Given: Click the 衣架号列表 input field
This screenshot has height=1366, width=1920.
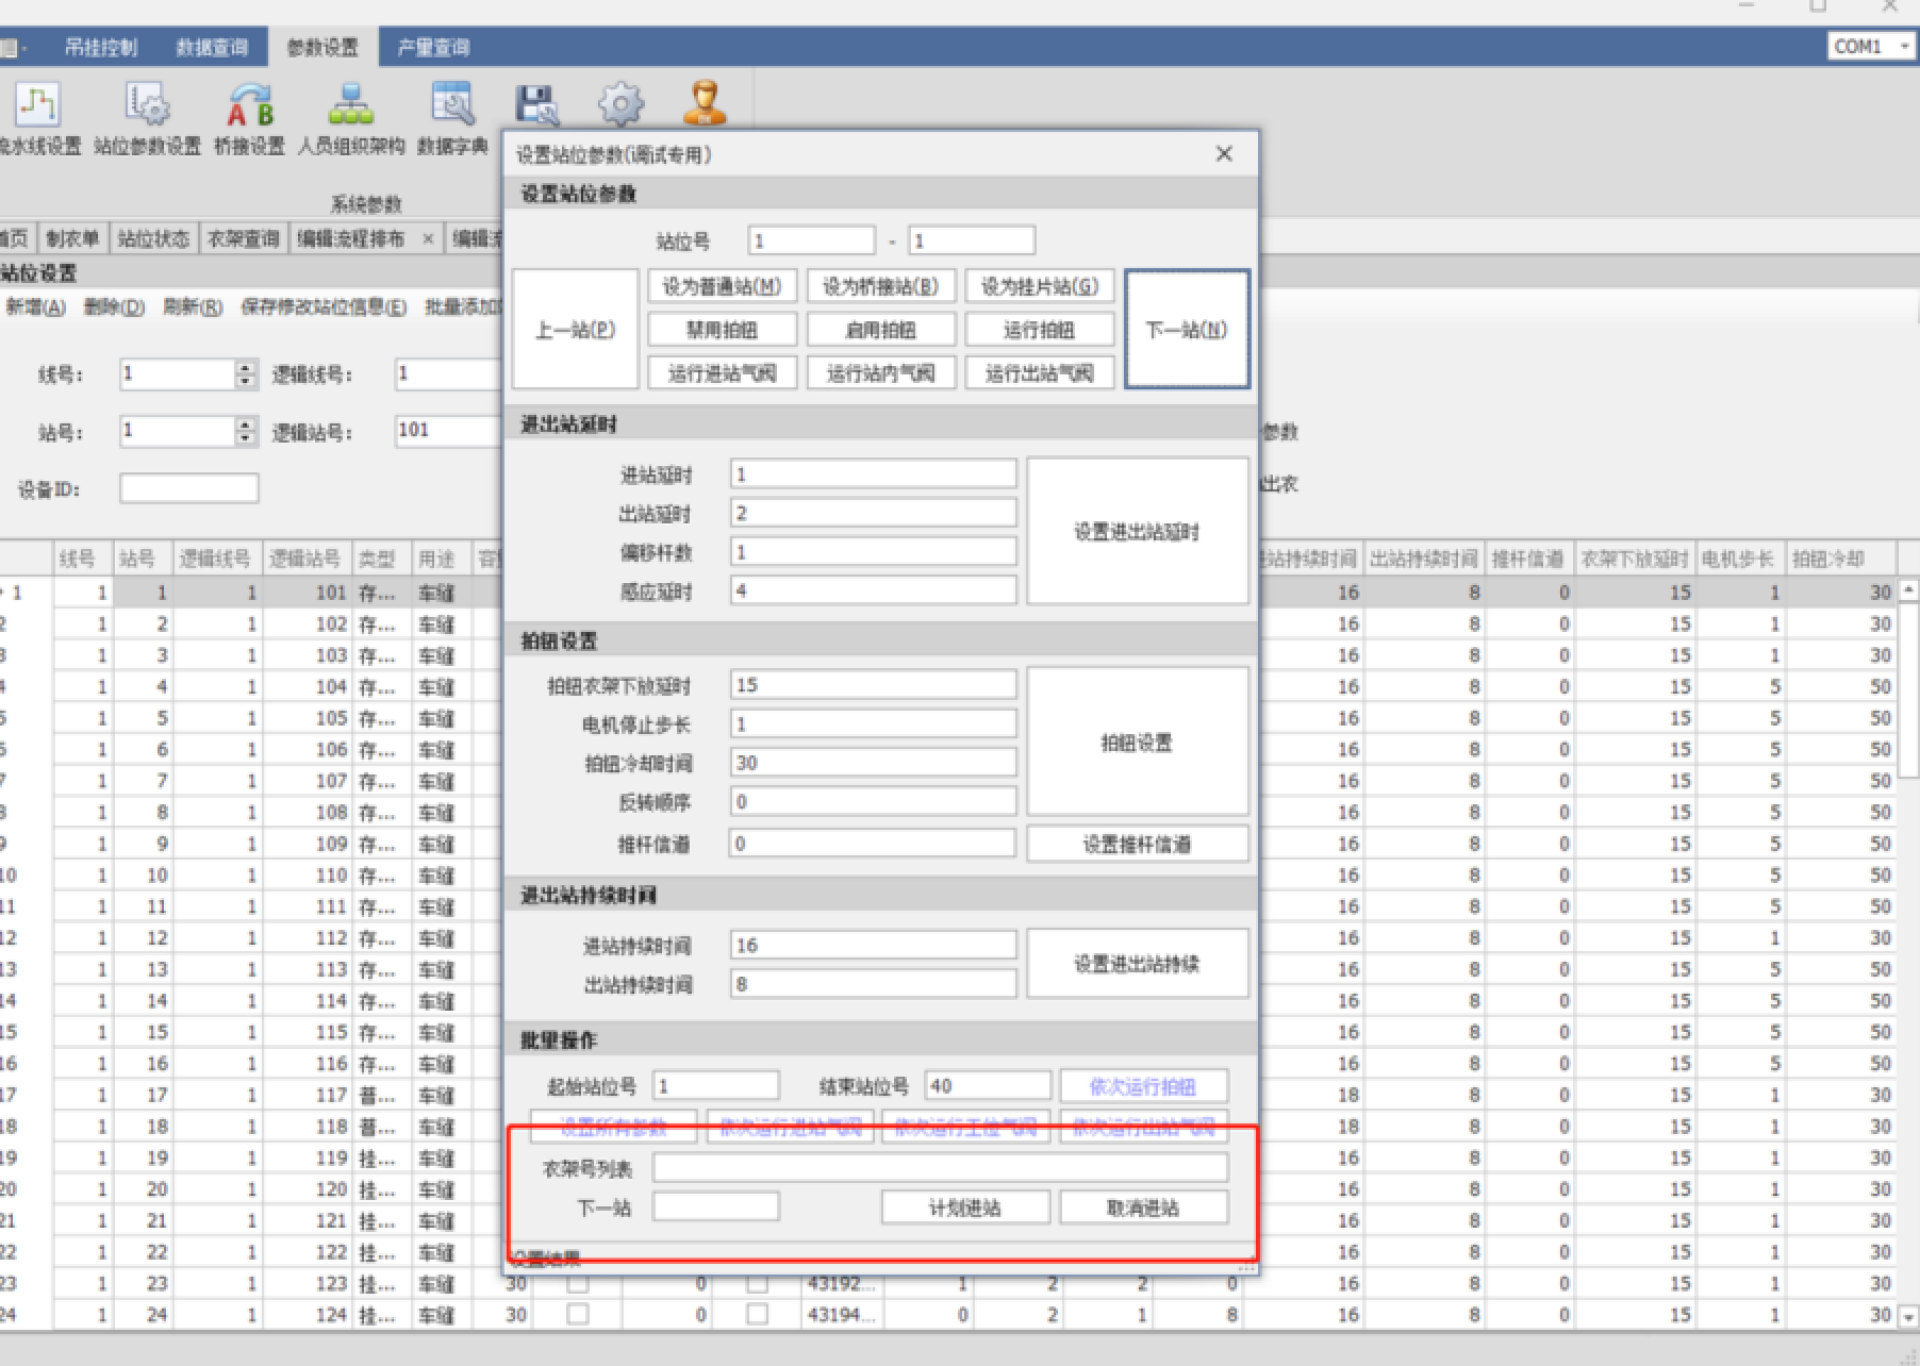Looking at the screenshot, I should point(939,1168).
